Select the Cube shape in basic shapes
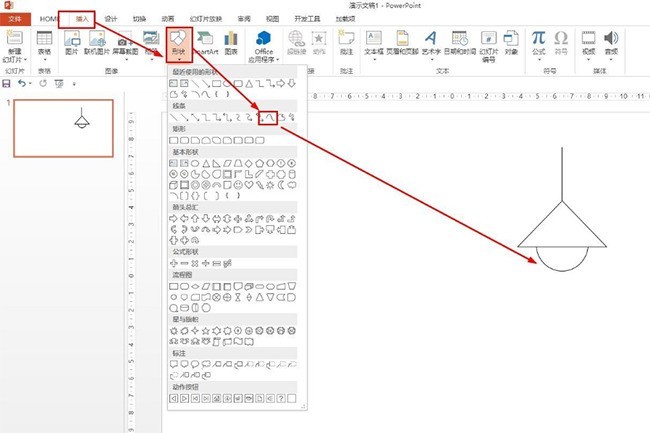 tap(174, 185)
